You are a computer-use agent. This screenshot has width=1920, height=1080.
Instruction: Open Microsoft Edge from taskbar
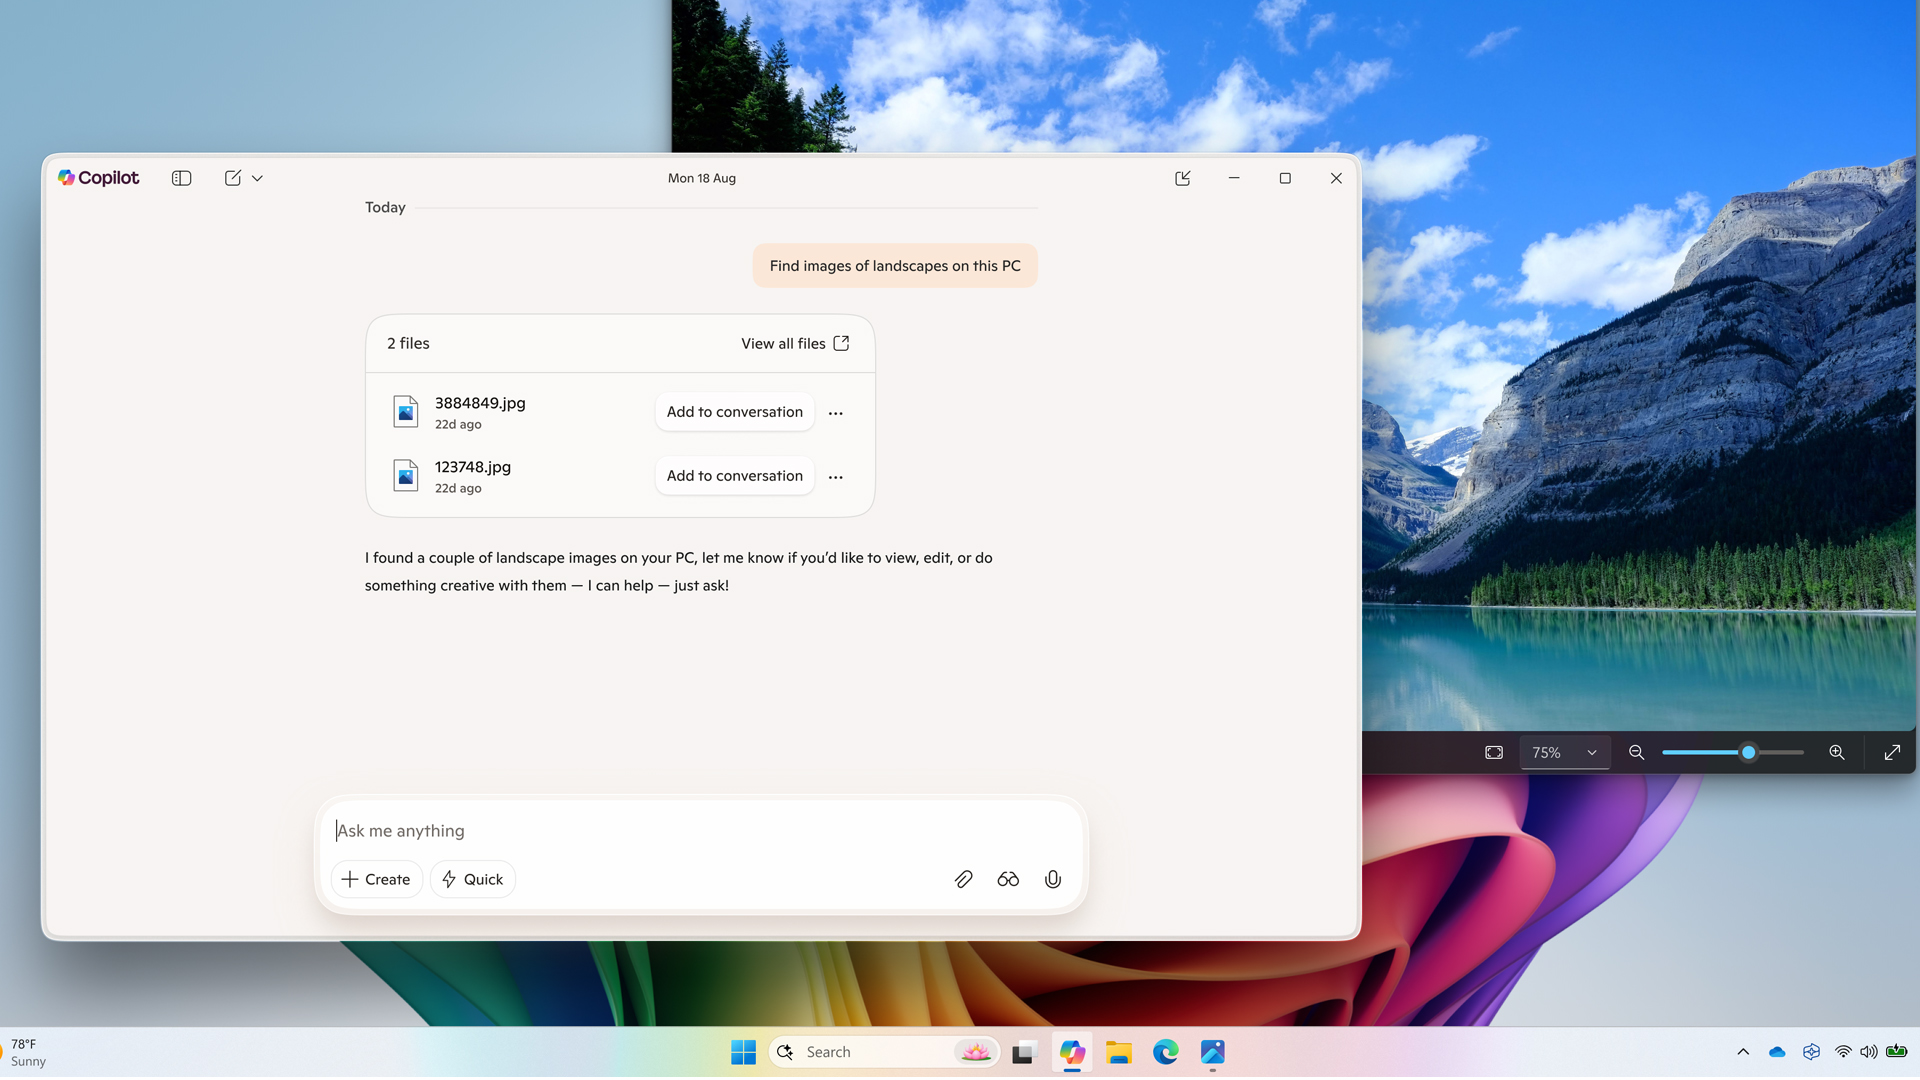coord(1166,1052)
